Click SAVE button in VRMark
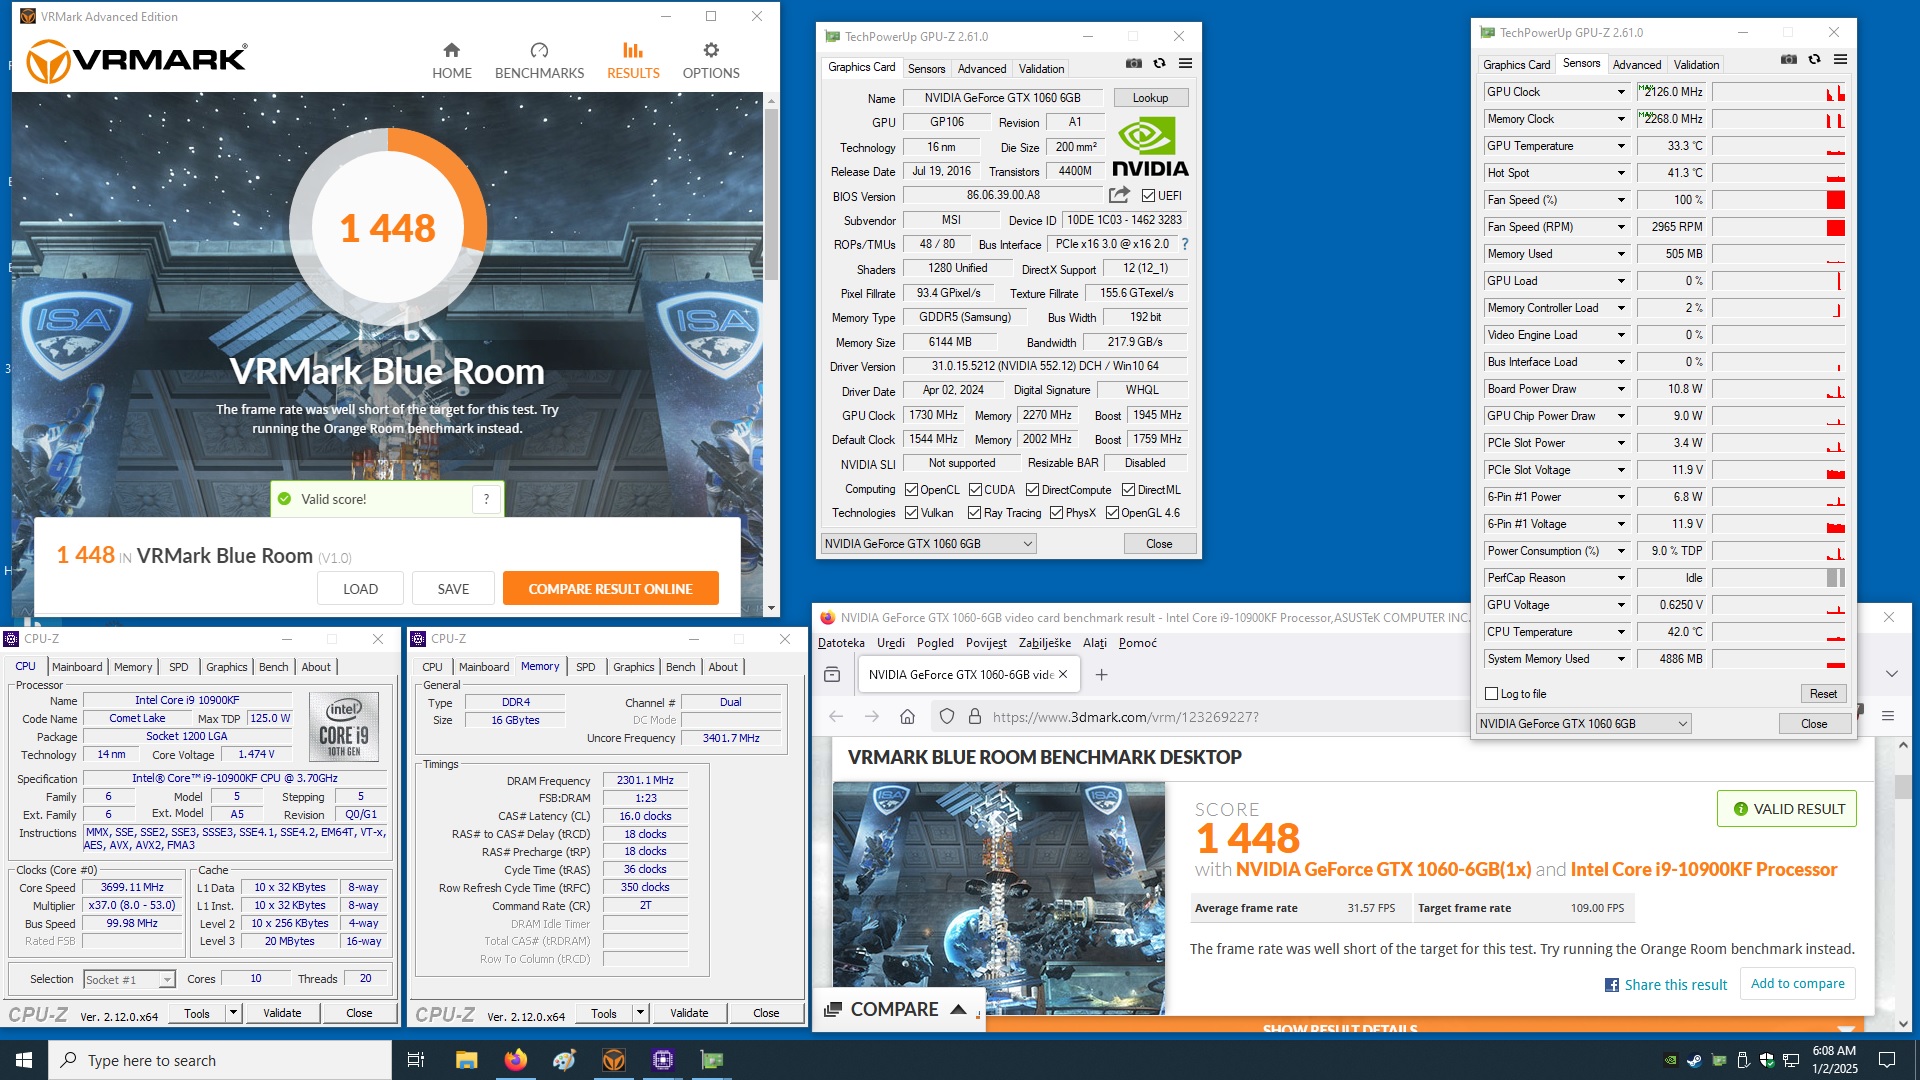 (453, 589)
